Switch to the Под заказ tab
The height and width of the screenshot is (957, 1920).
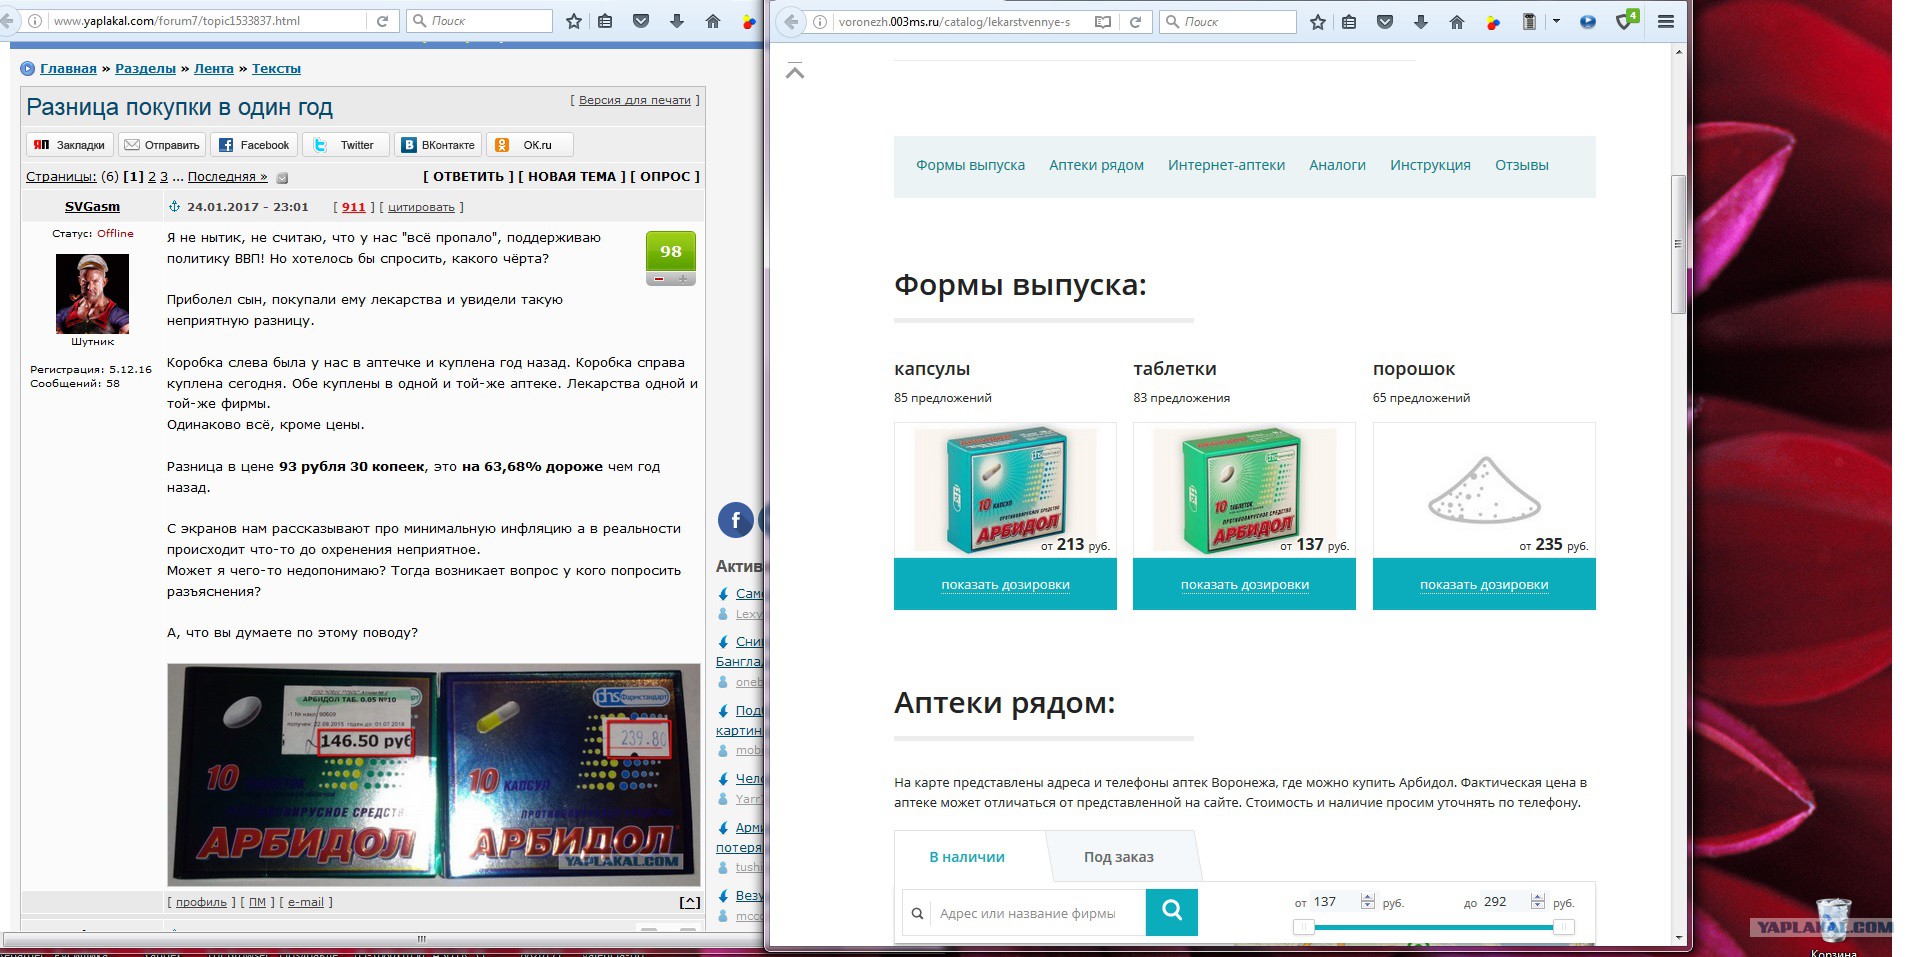click(x=1118, y=857)
